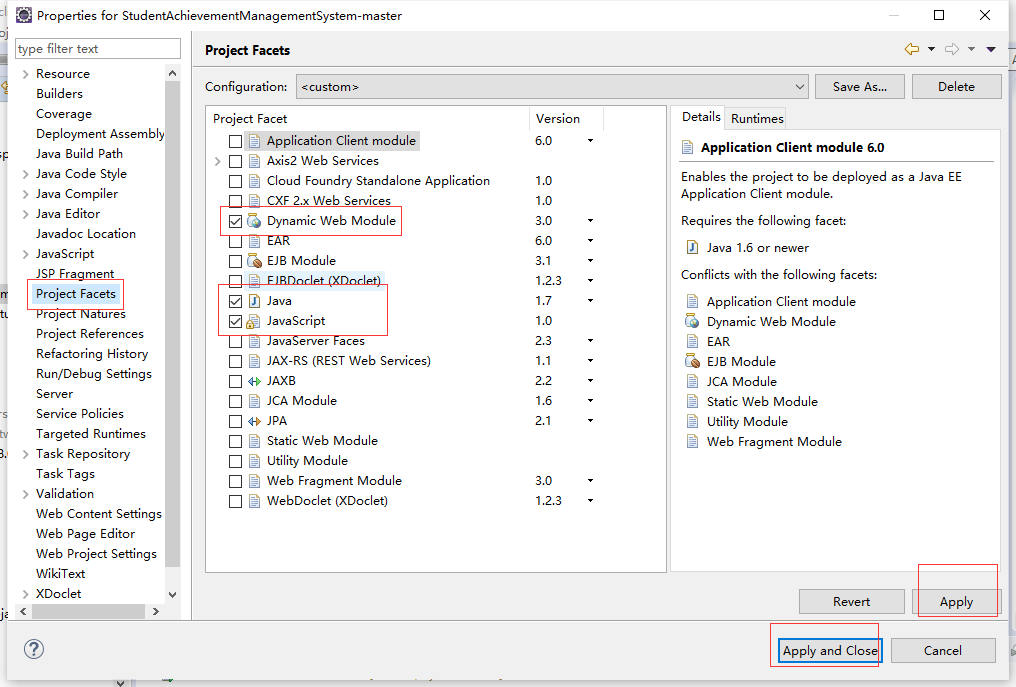Select Targeted Runtimes in the sidebar
Viewport: 1016px width, 687px height.
tap(91, 434)
